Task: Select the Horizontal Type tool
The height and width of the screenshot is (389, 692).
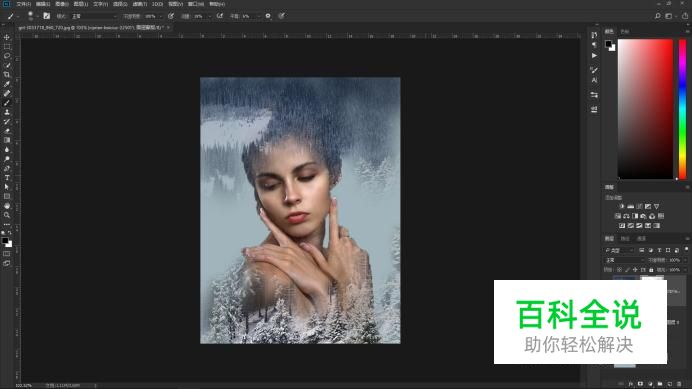Action: pos(7,178)
